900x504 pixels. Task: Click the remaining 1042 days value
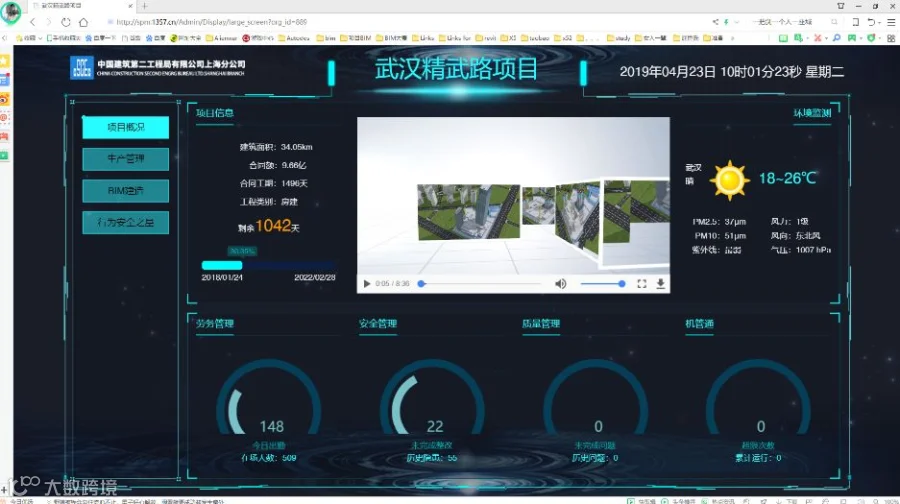coord(273,226)
